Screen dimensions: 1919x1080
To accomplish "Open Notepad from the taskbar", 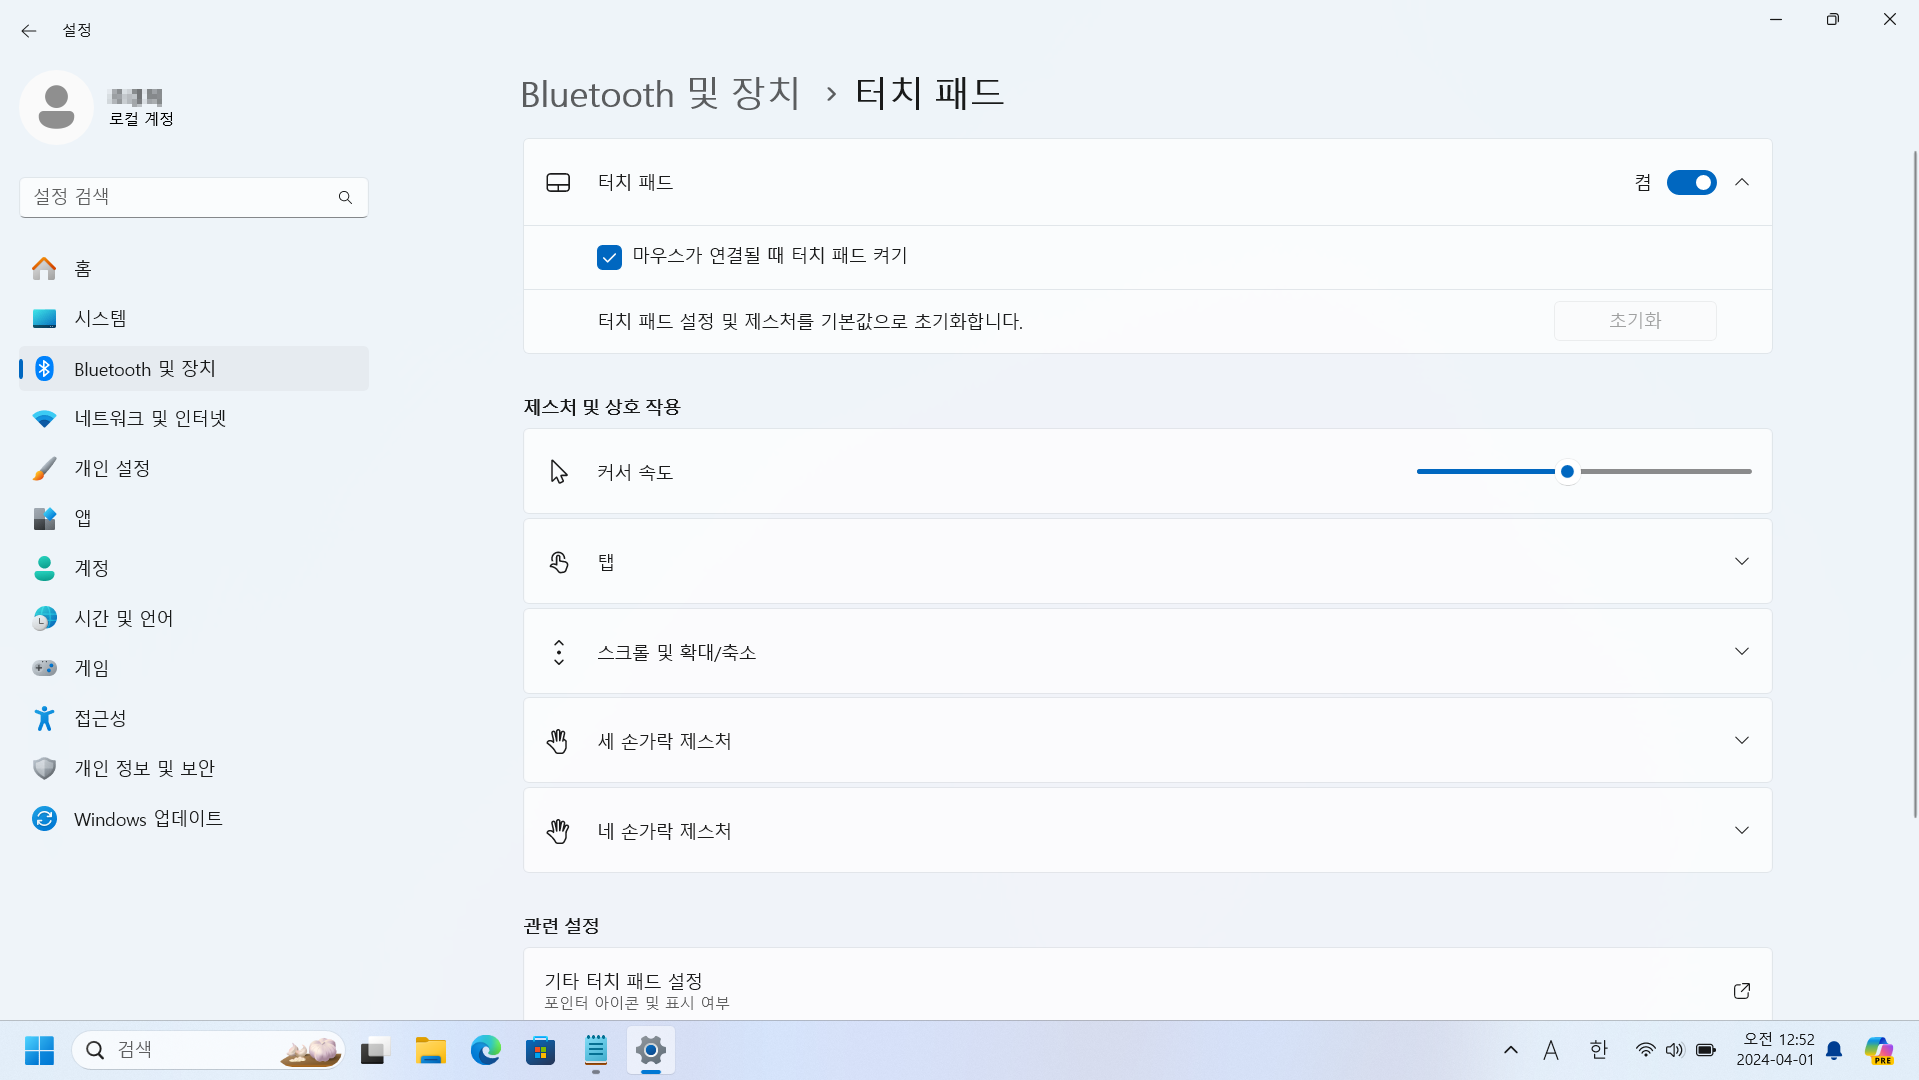I will (596, 1050).
